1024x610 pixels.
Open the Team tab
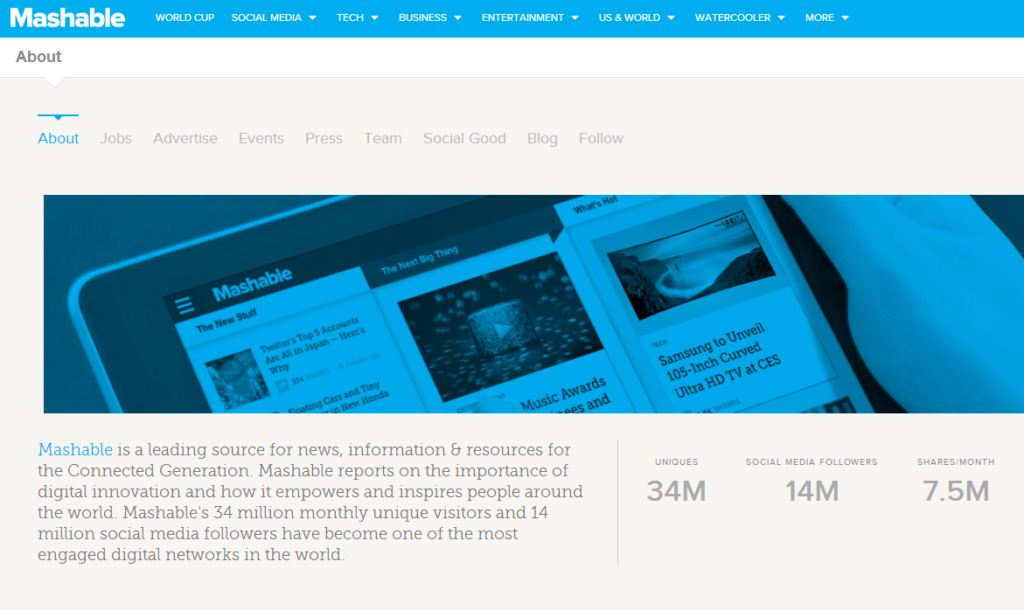[x=383, y=138]
